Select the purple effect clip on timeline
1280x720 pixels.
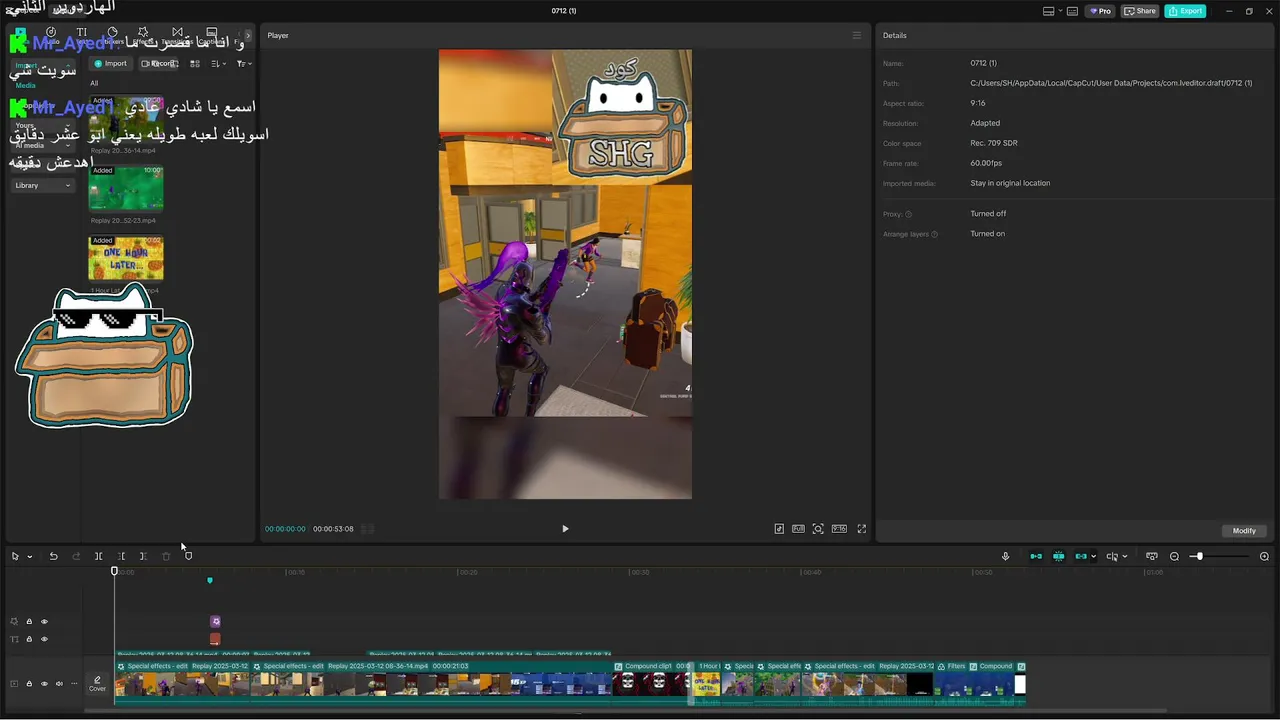215,621
